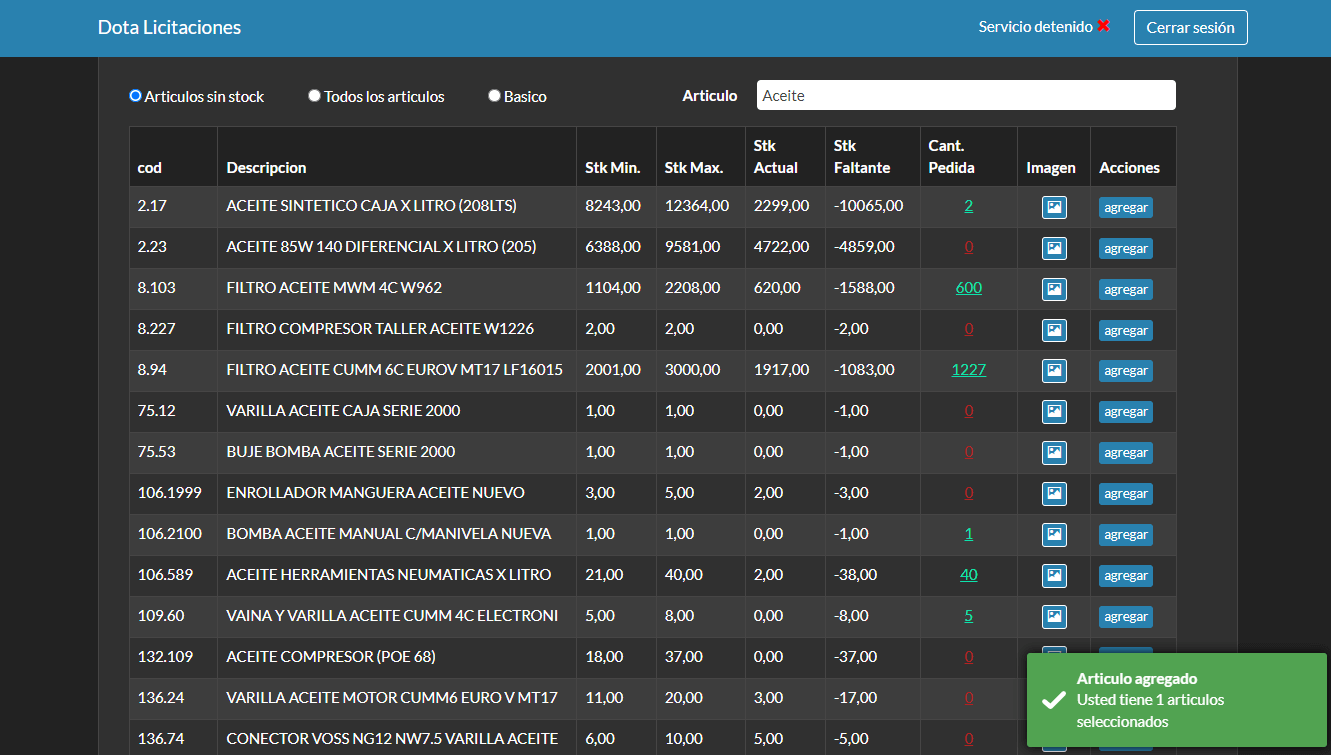Click agregar for BUJE BOMBA ACEITE row

[x=1125, y=453]
